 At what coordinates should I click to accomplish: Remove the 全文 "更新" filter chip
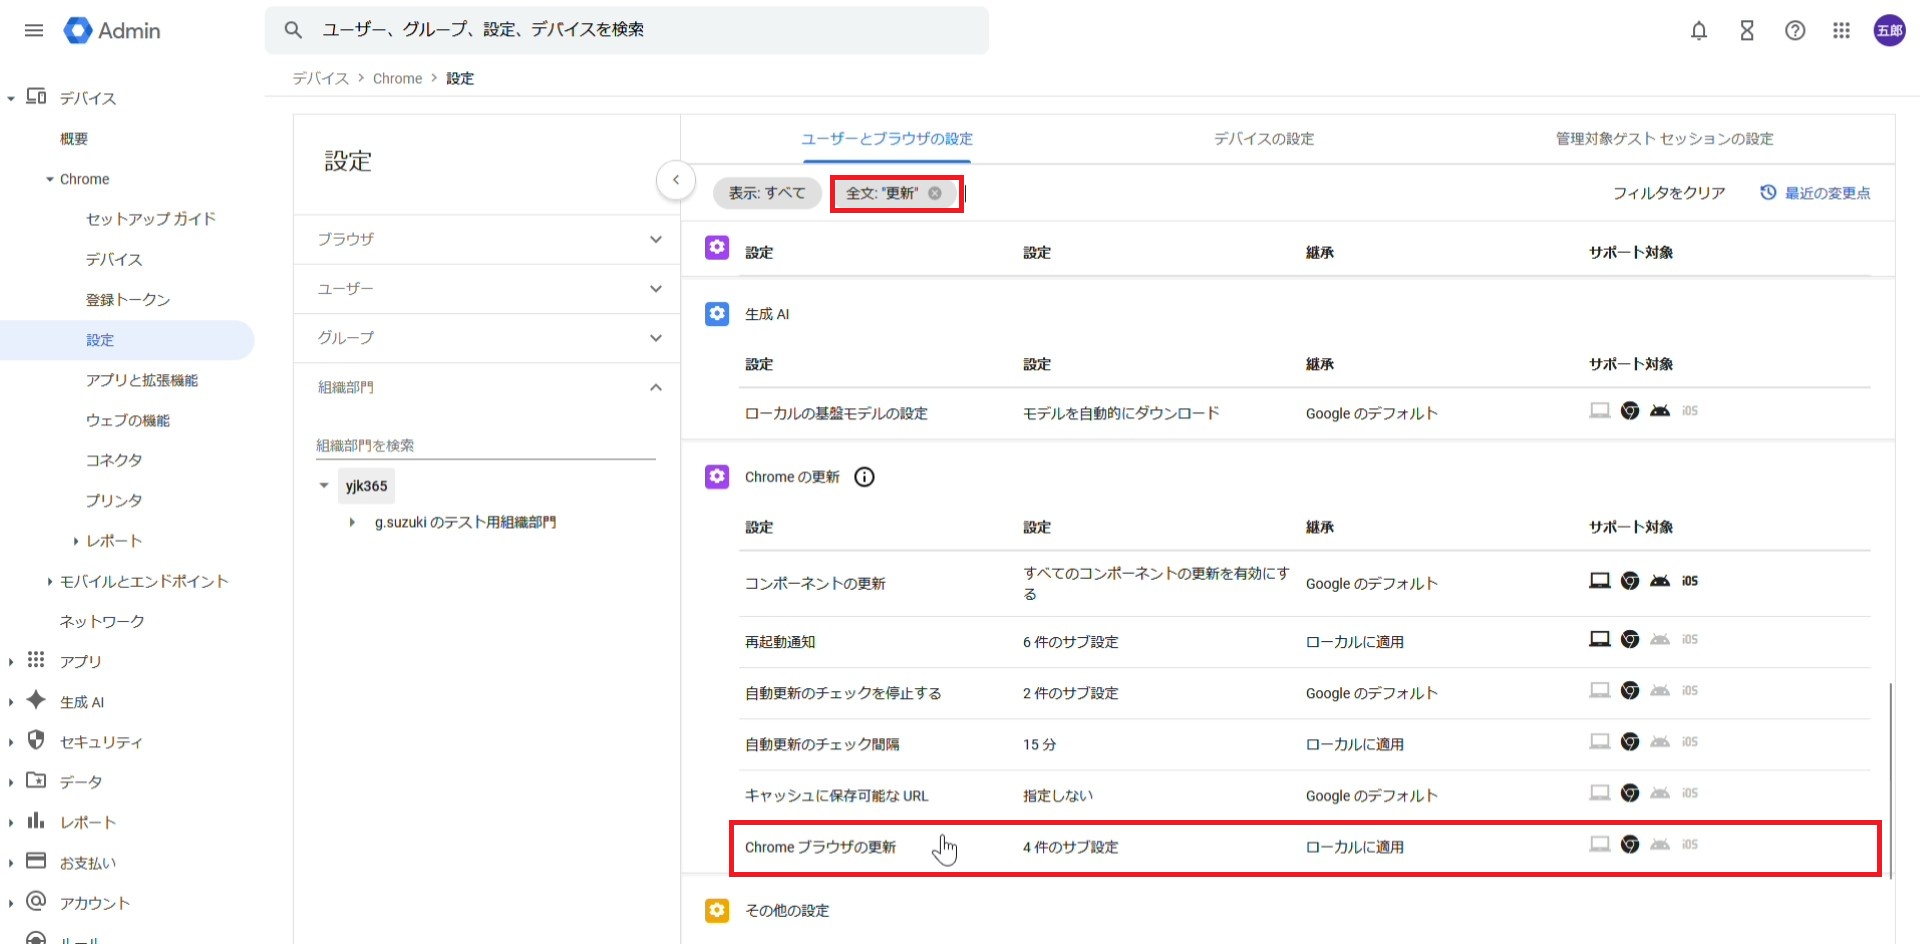tap(935, 193)
